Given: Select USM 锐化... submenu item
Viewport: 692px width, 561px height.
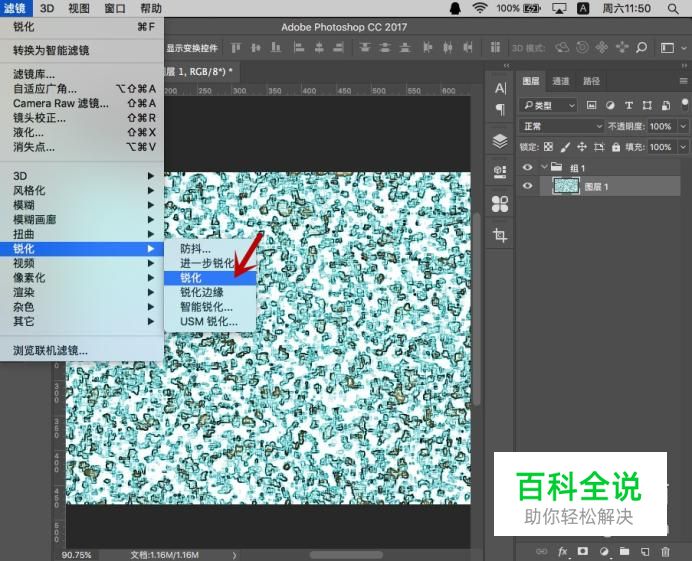Looking at the screenshot, I should (x=210, y=321).
